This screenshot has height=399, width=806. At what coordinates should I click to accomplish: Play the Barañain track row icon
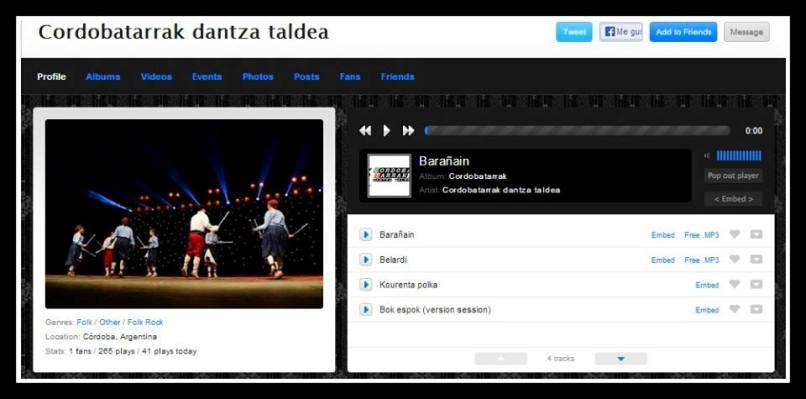[365, 234]
